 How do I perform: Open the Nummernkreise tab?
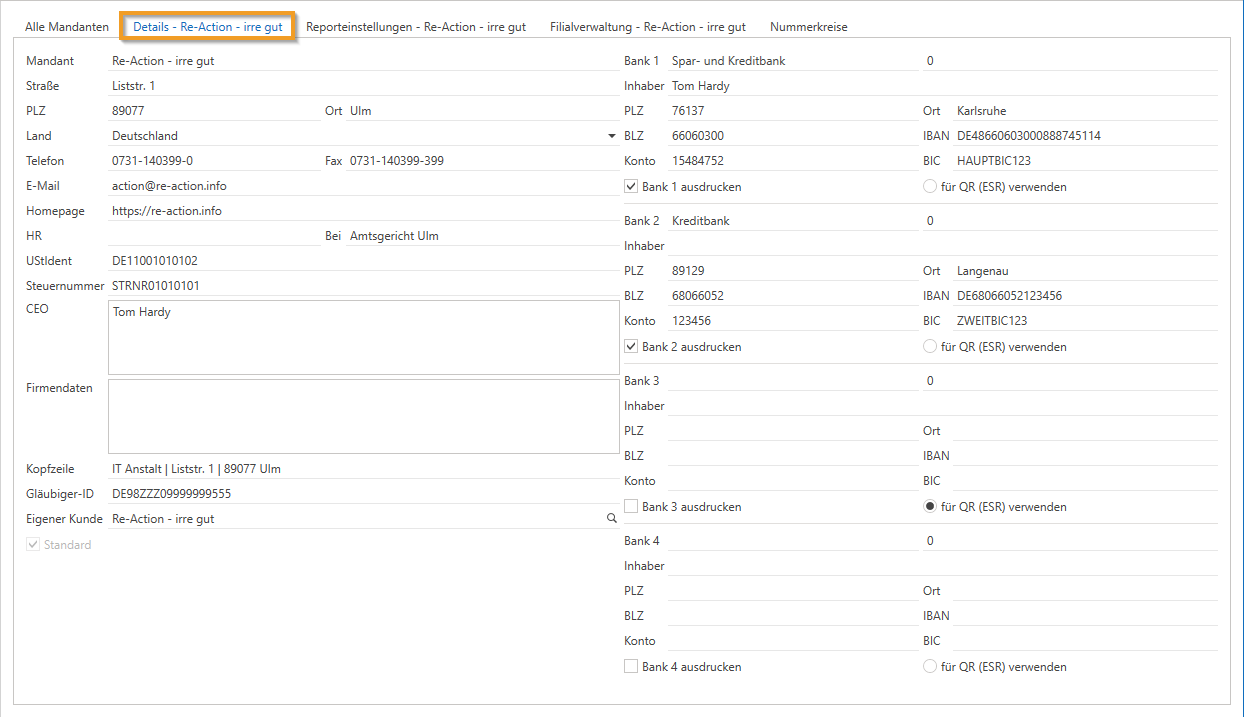click(808, 27)
